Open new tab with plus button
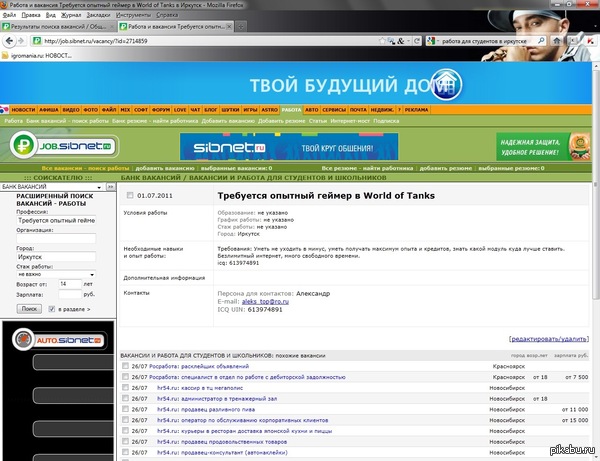Viewport: 600px width, 461px height. click(x=241, y=27)
